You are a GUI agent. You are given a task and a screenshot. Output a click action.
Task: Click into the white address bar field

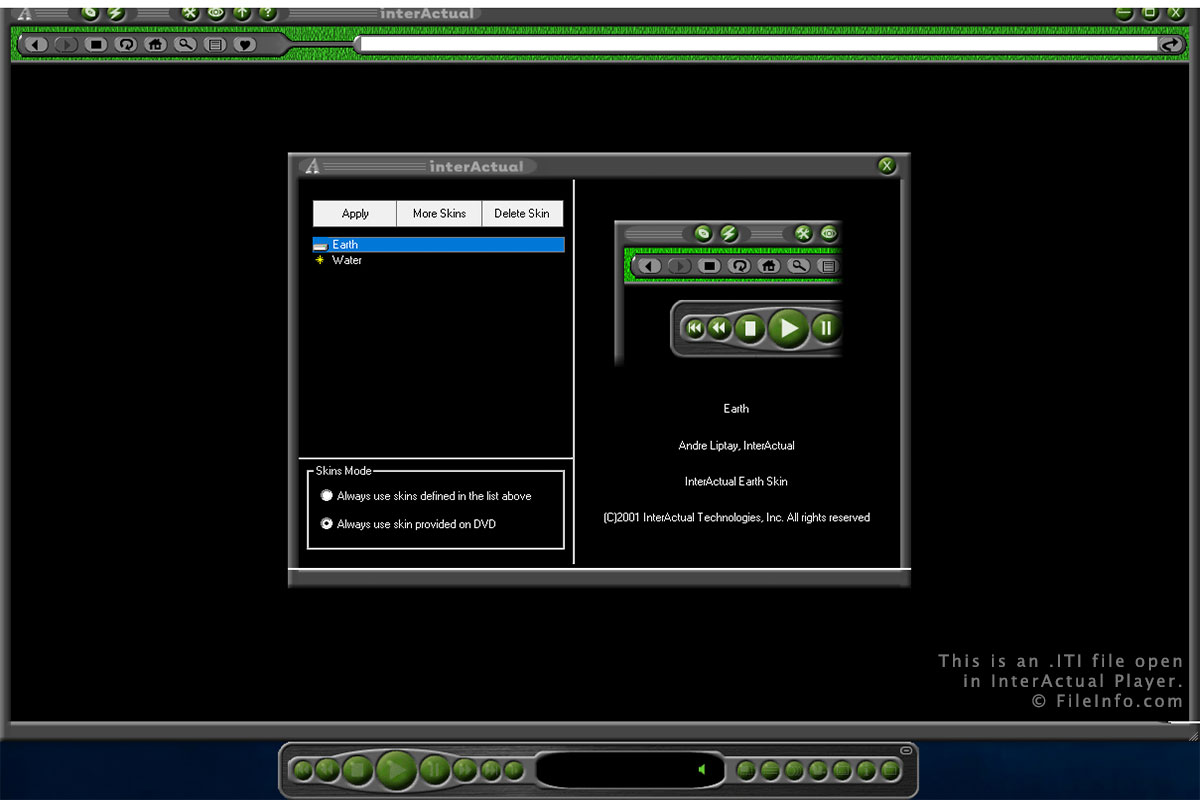point(758,44)
